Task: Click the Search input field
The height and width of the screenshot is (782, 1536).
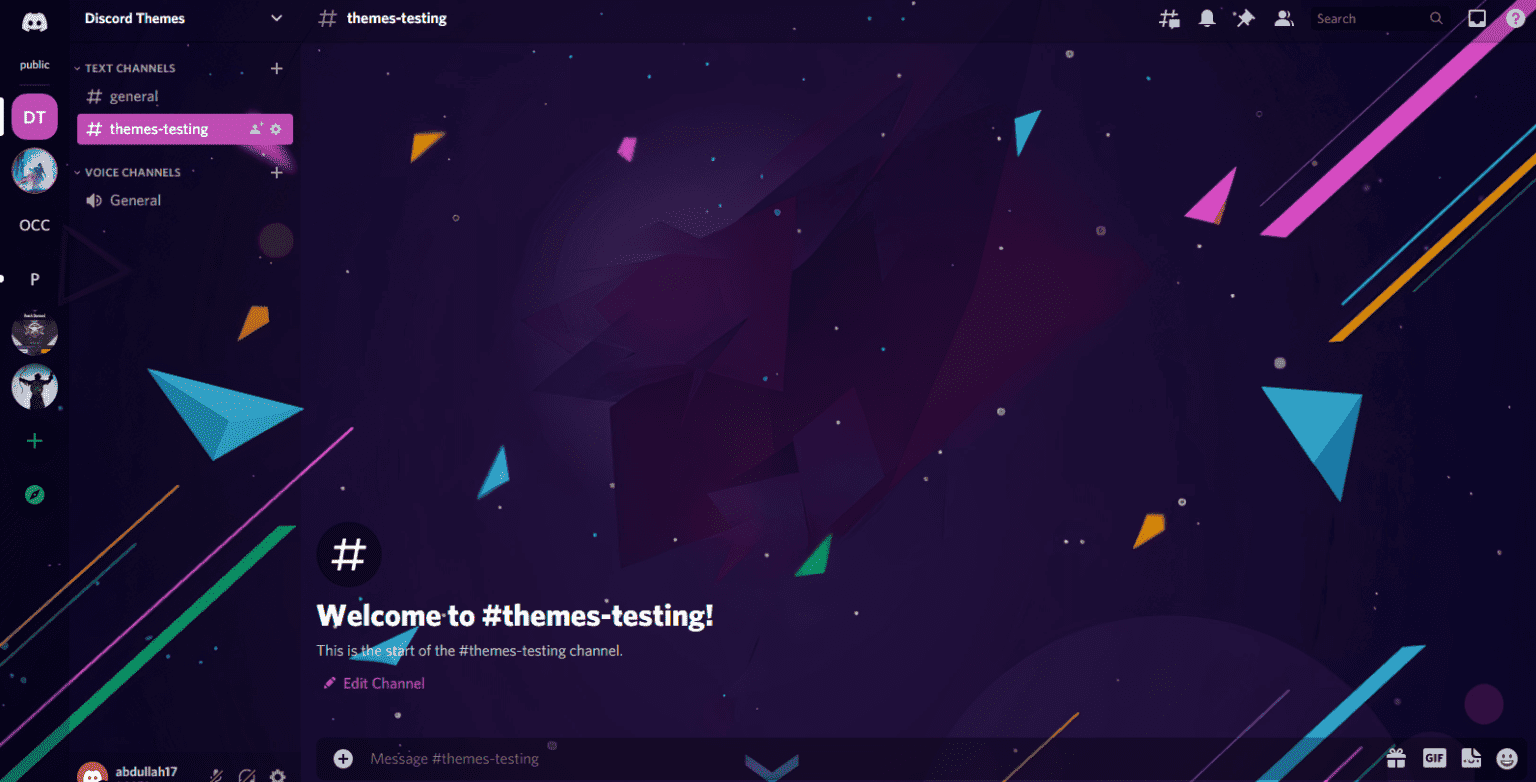Action: point(1370,17)
